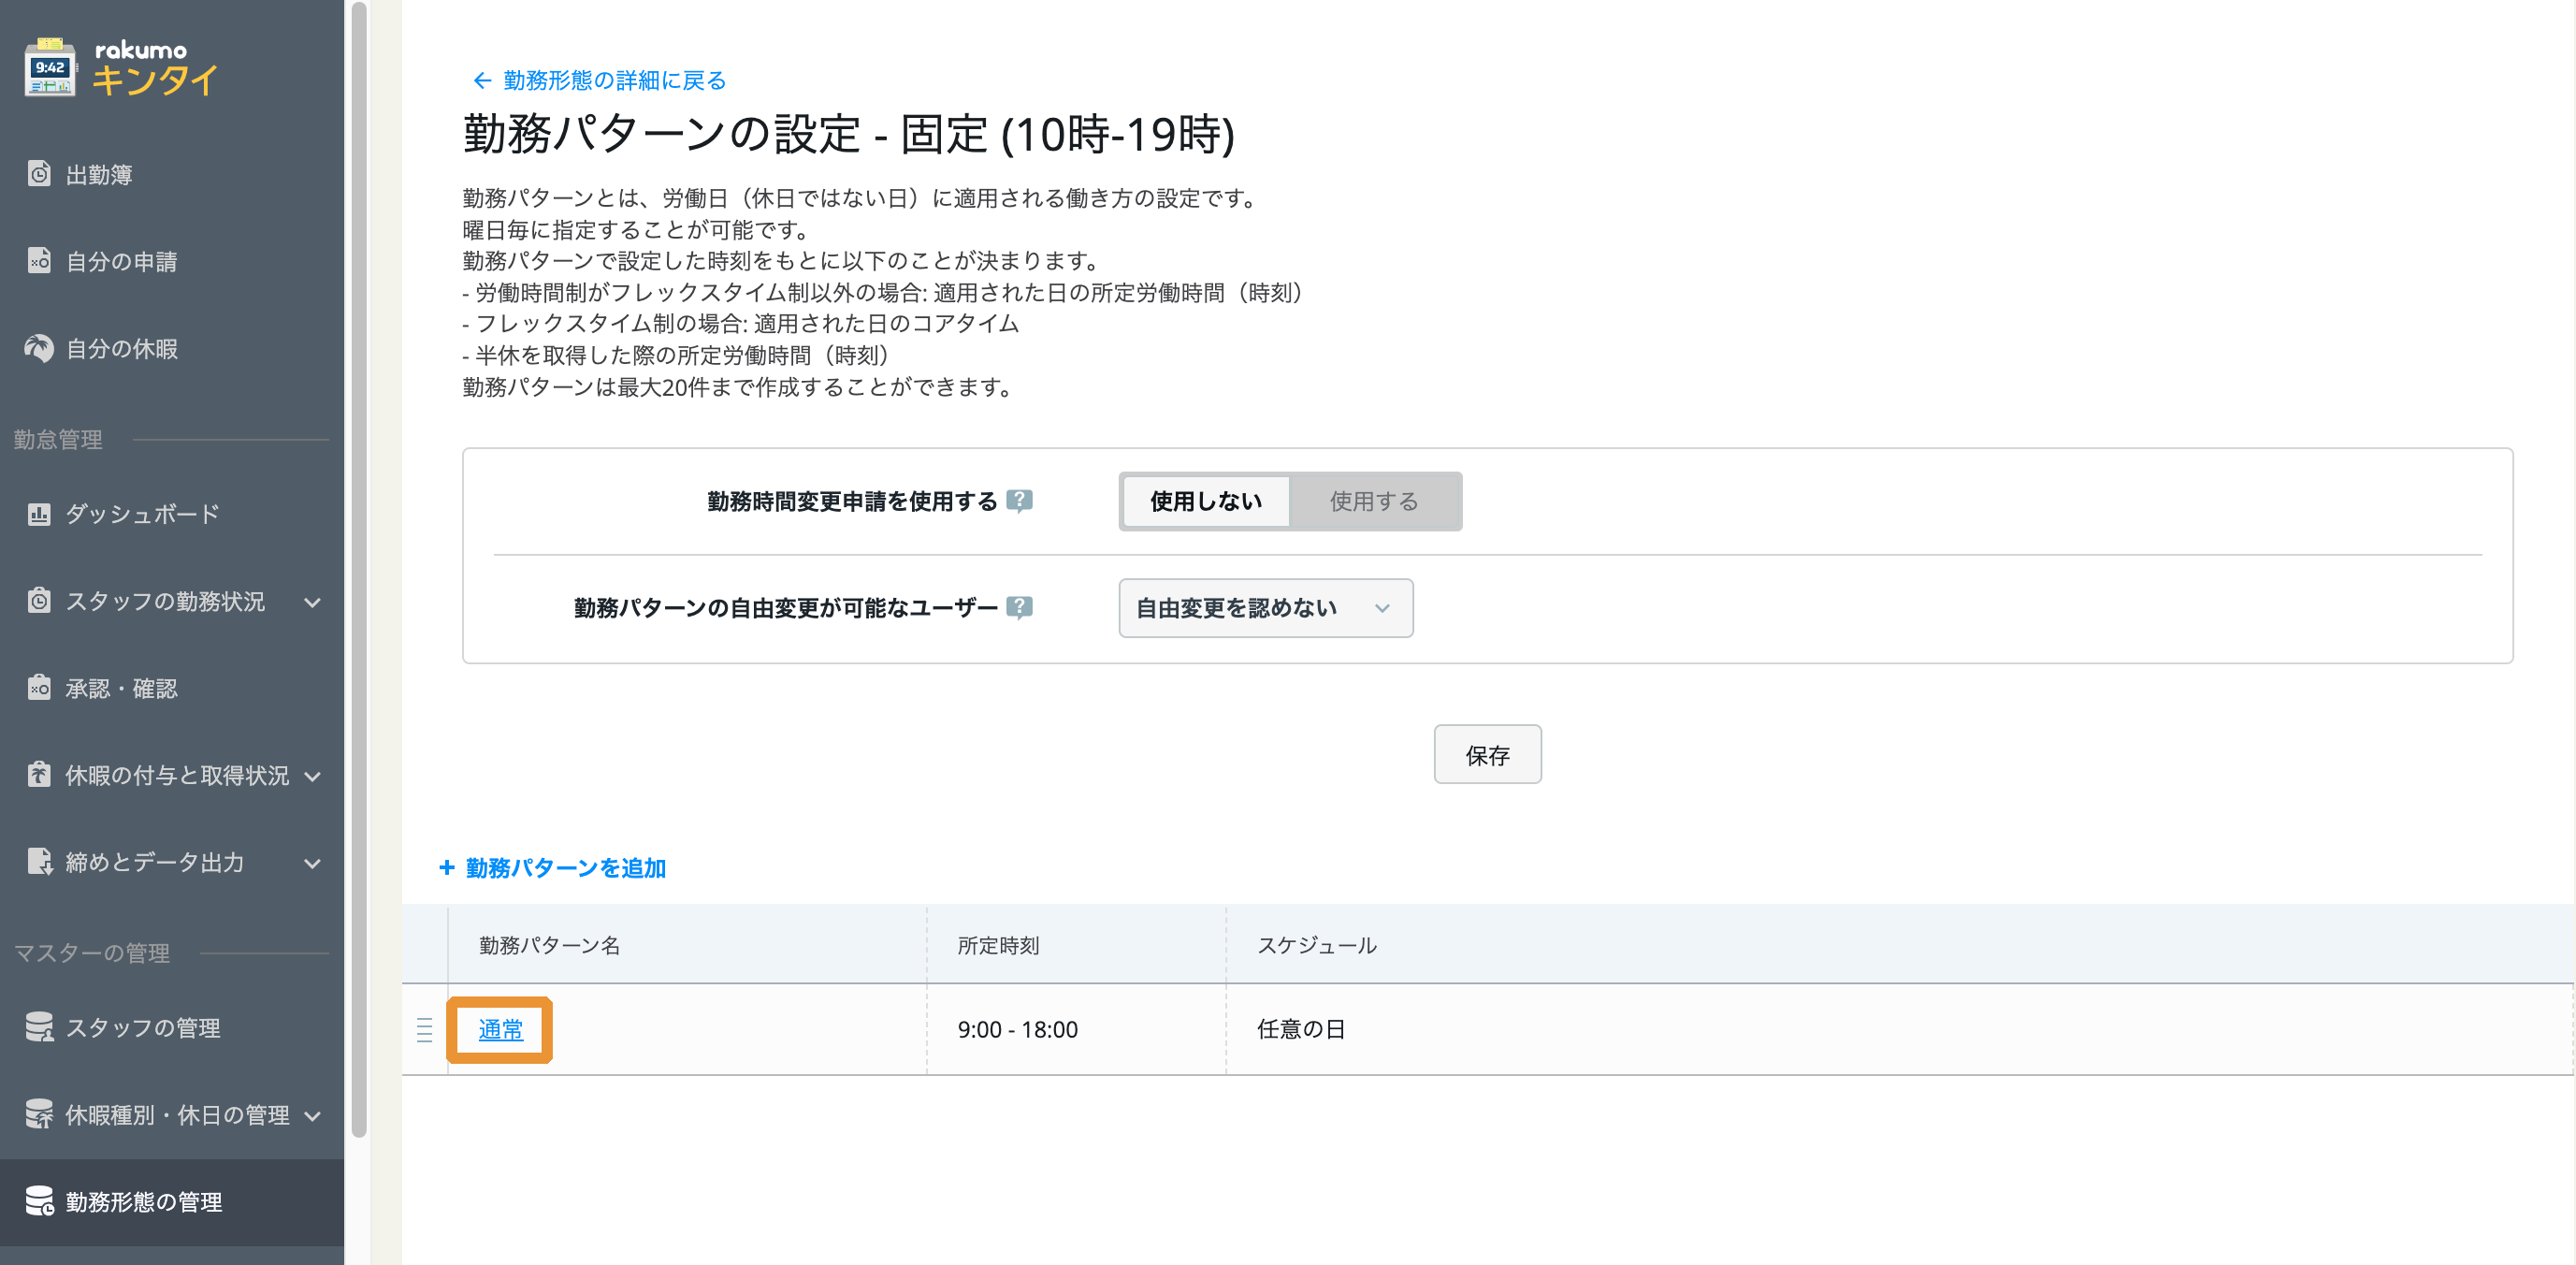Expand 休暇の付与と取得状況 submenu chevron
2576x1265 pixels.
tap(313, 776)
